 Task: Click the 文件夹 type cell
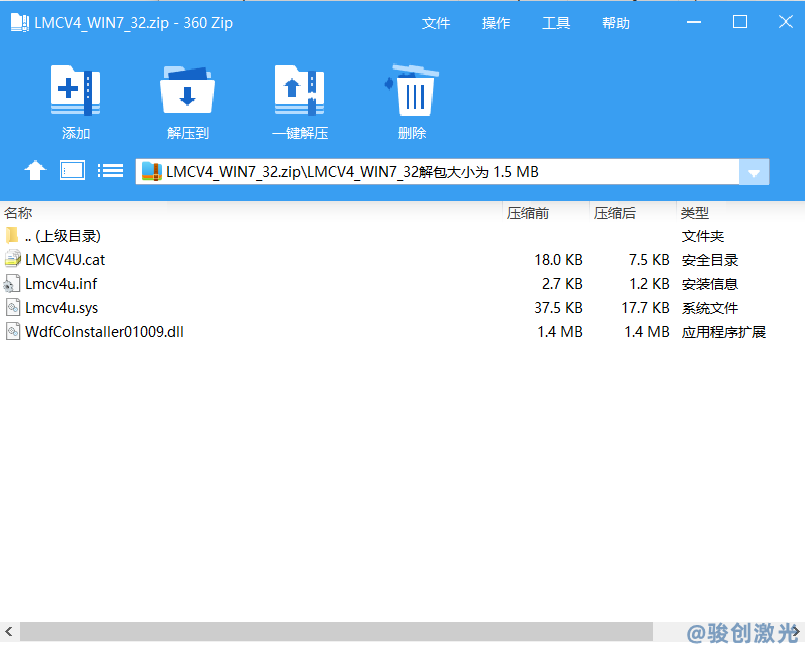pos(703,236)
